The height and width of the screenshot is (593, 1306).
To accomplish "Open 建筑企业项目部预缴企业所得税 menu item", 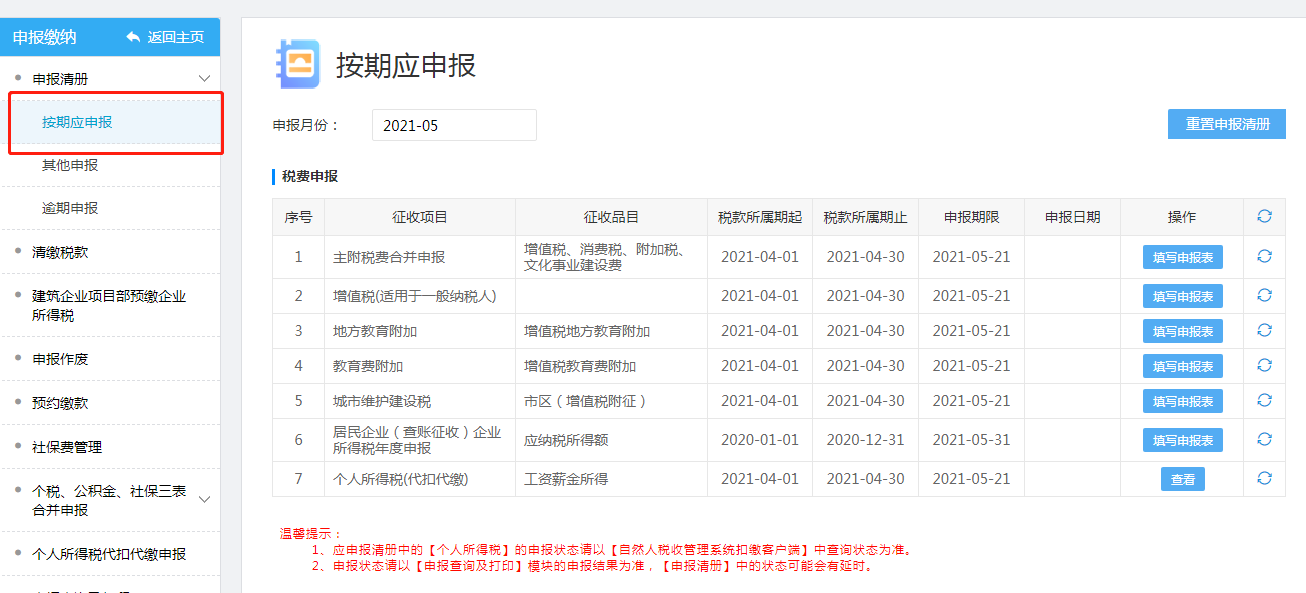I will pyautogui.click(x=109, y=305).
